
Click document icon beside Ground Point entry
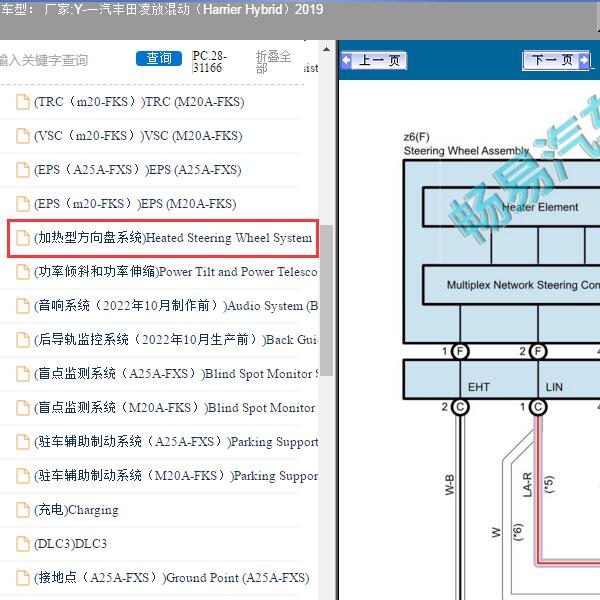(23, 578)
